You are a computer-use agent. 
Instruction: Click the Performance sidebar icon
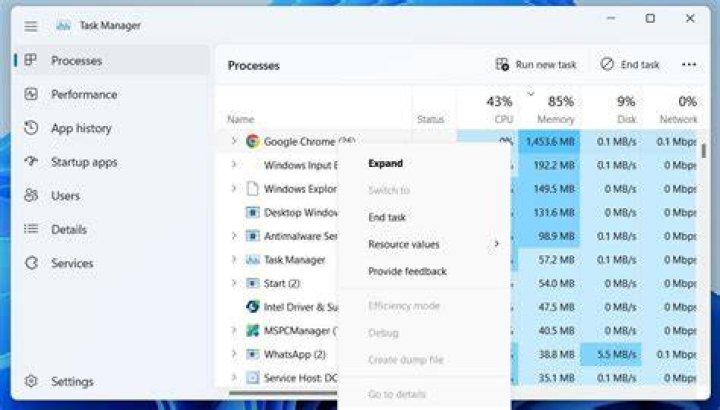[31, 94]
